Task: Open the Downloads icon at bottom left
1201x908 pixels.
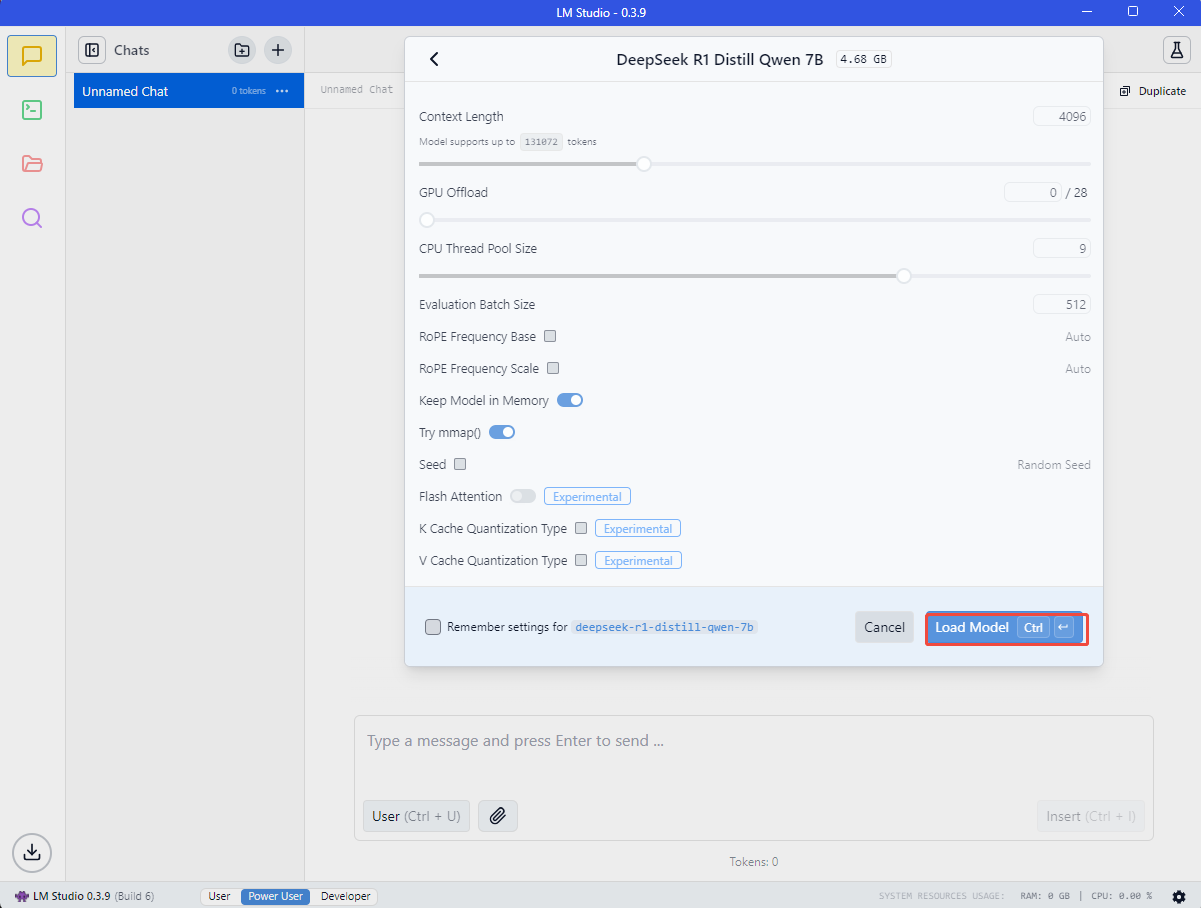Action: pos(32,852)
